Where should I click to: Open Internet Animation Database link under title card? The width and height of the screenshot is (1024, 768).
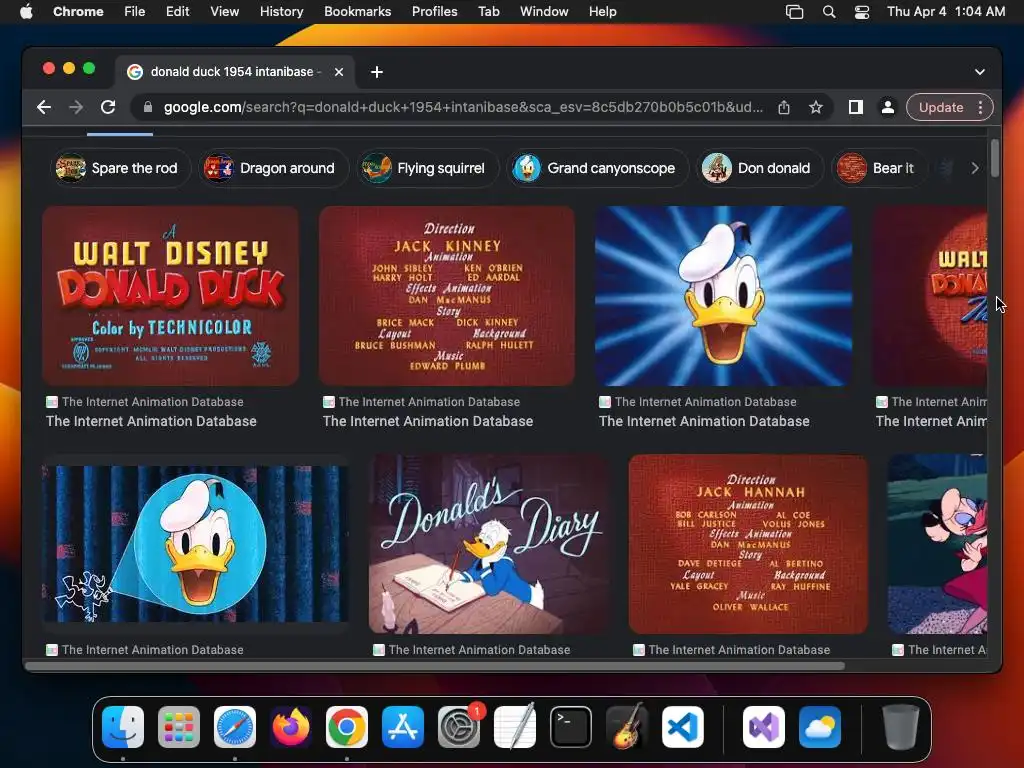(x=151, y=421)
